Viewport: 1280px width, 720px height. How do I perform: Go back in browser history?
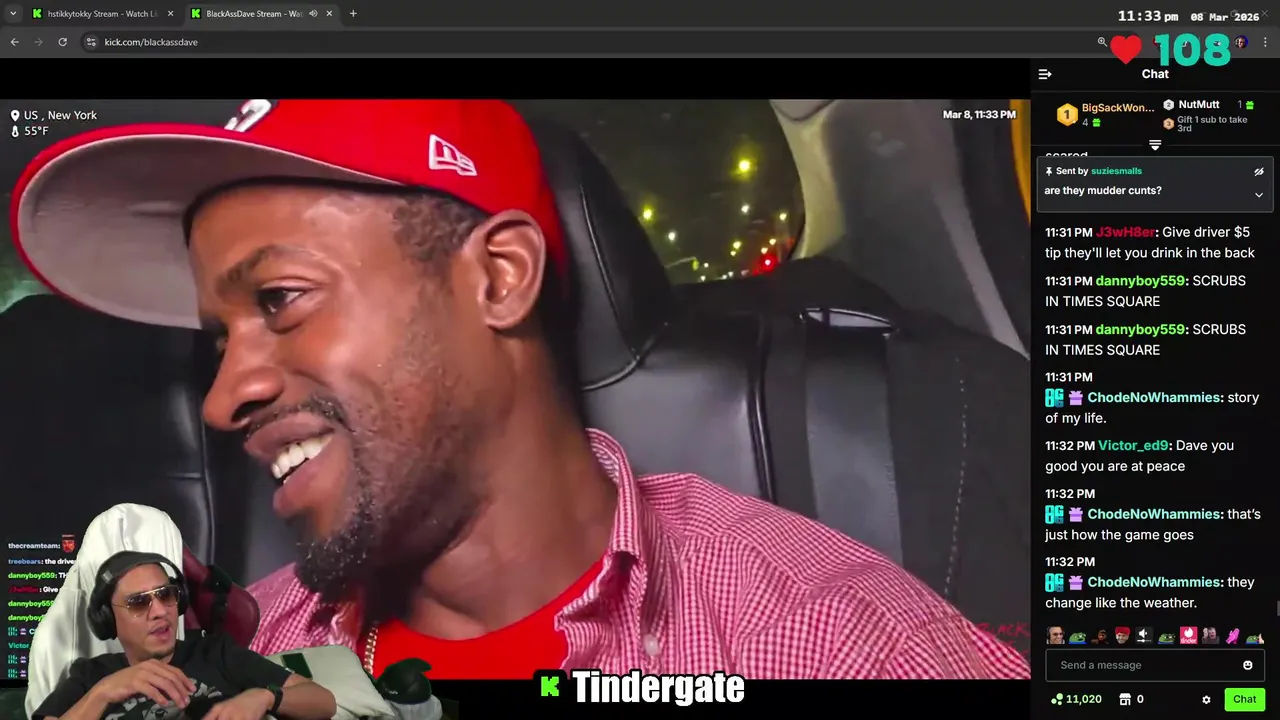14,42
